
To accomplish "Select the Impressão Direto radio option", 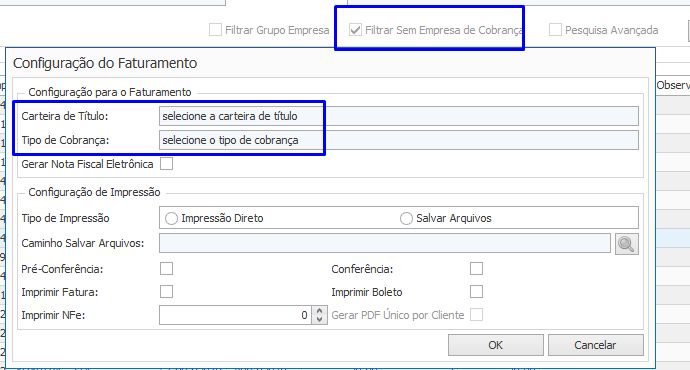I will tap(171, 218).
